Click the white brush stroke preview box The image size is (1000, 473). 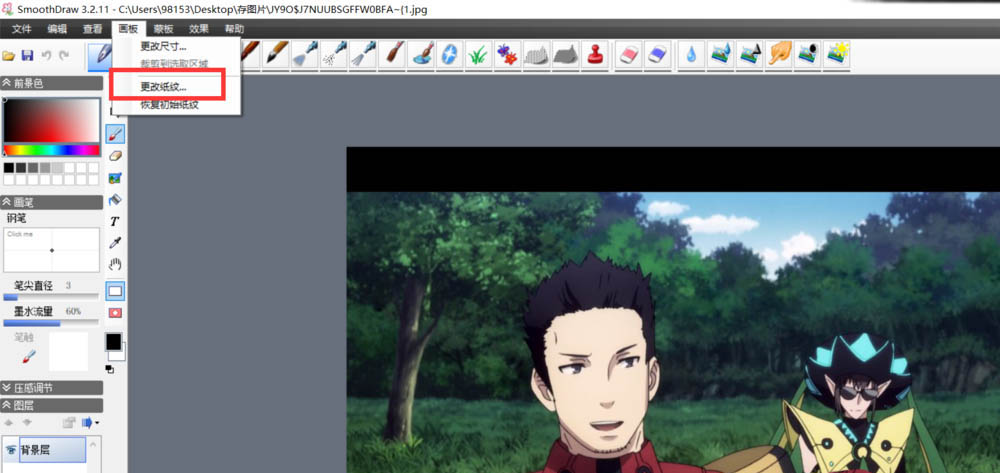68,351
